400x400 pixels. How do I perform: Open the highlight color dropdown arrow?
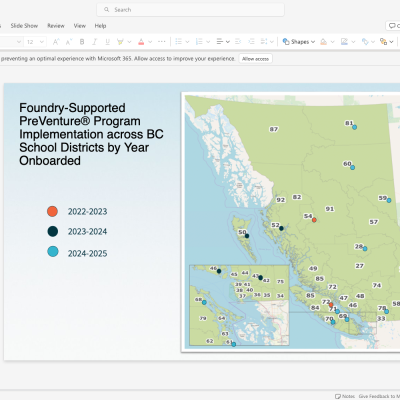(129, 42)
